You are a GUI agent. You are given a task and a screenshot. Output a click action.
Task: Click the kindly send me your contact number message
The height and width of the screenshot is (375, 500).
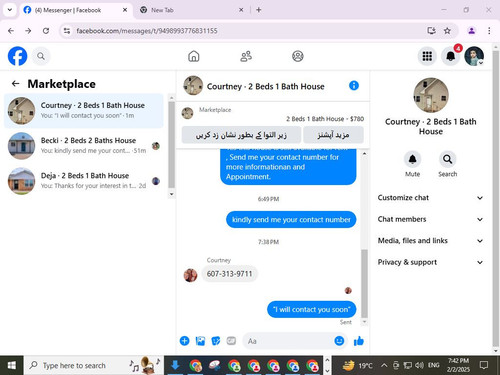[x=291, y=220]
